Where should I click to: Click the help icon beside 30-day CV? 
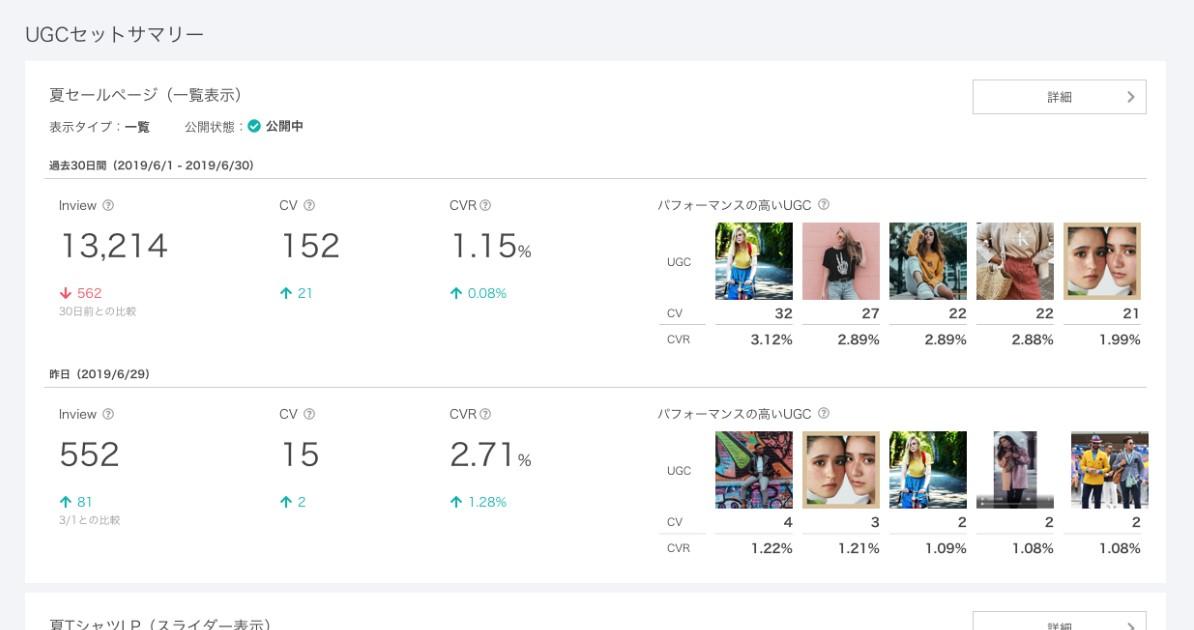tap(309, 206)
